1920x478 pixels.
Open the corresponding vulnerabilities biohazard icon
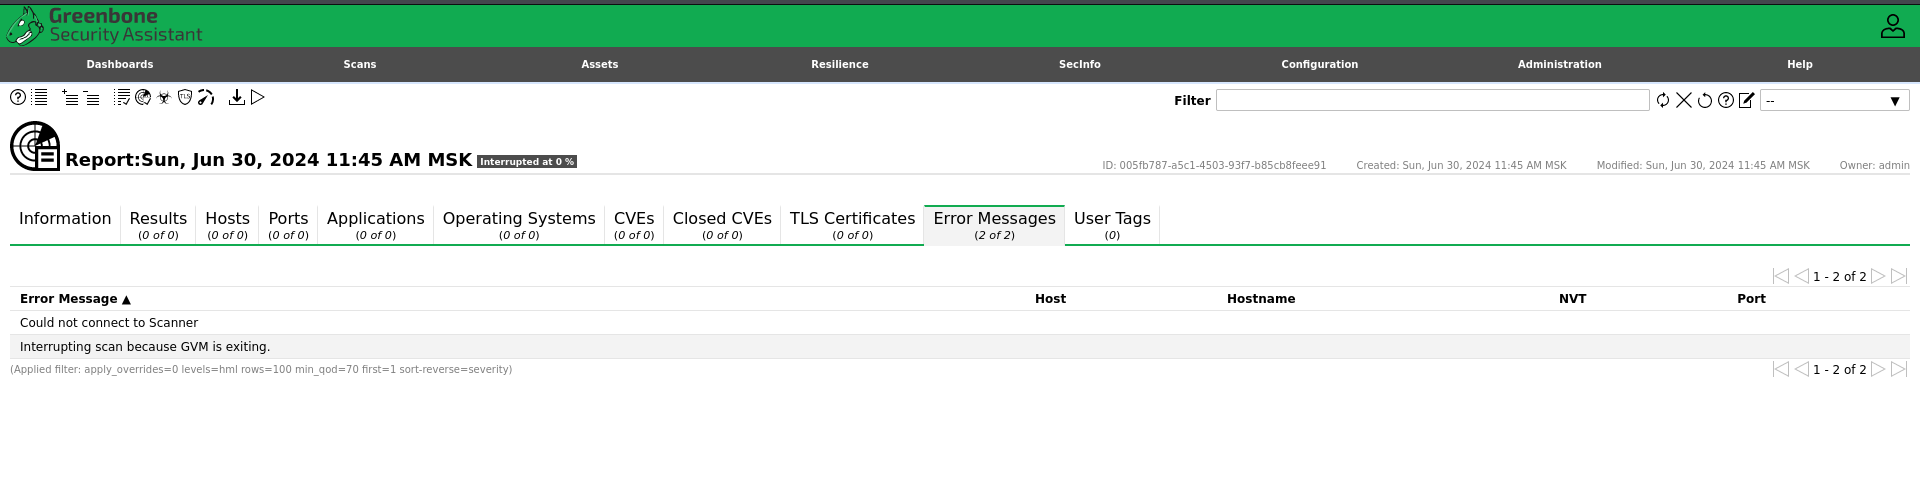[x=164, y=97]
